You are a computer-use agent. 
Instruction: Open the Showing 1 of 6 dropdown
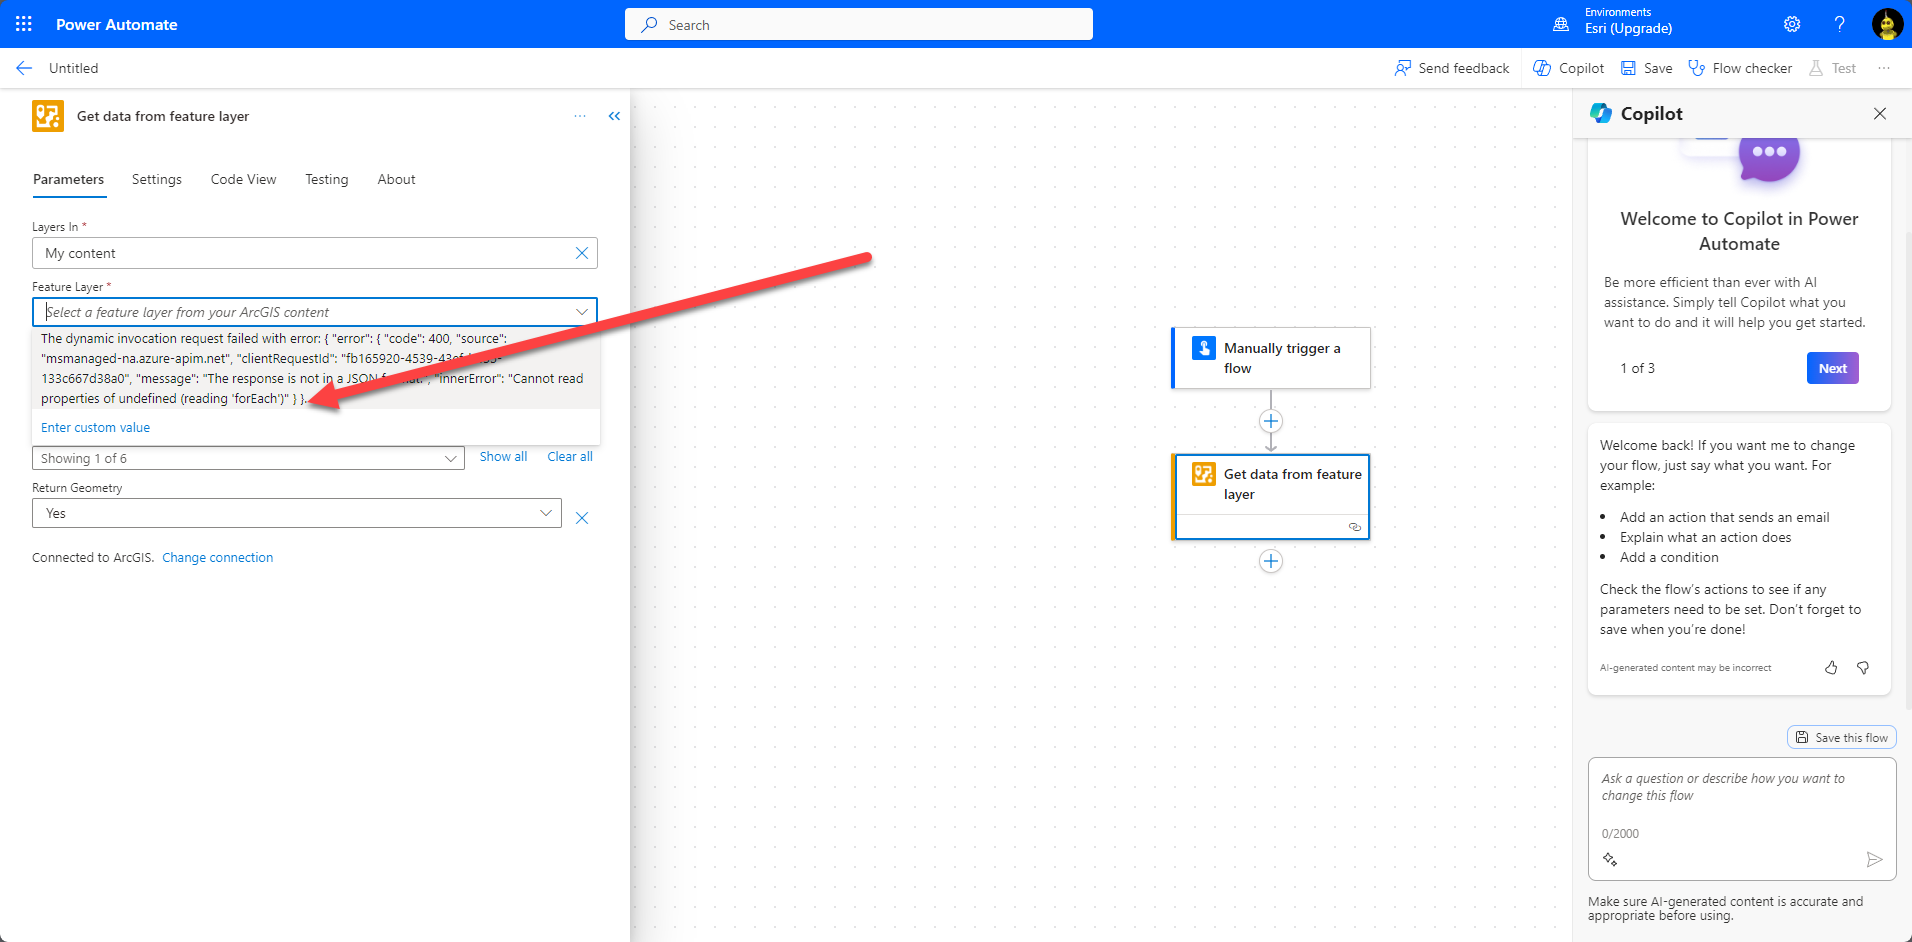(x=248, y=458)
